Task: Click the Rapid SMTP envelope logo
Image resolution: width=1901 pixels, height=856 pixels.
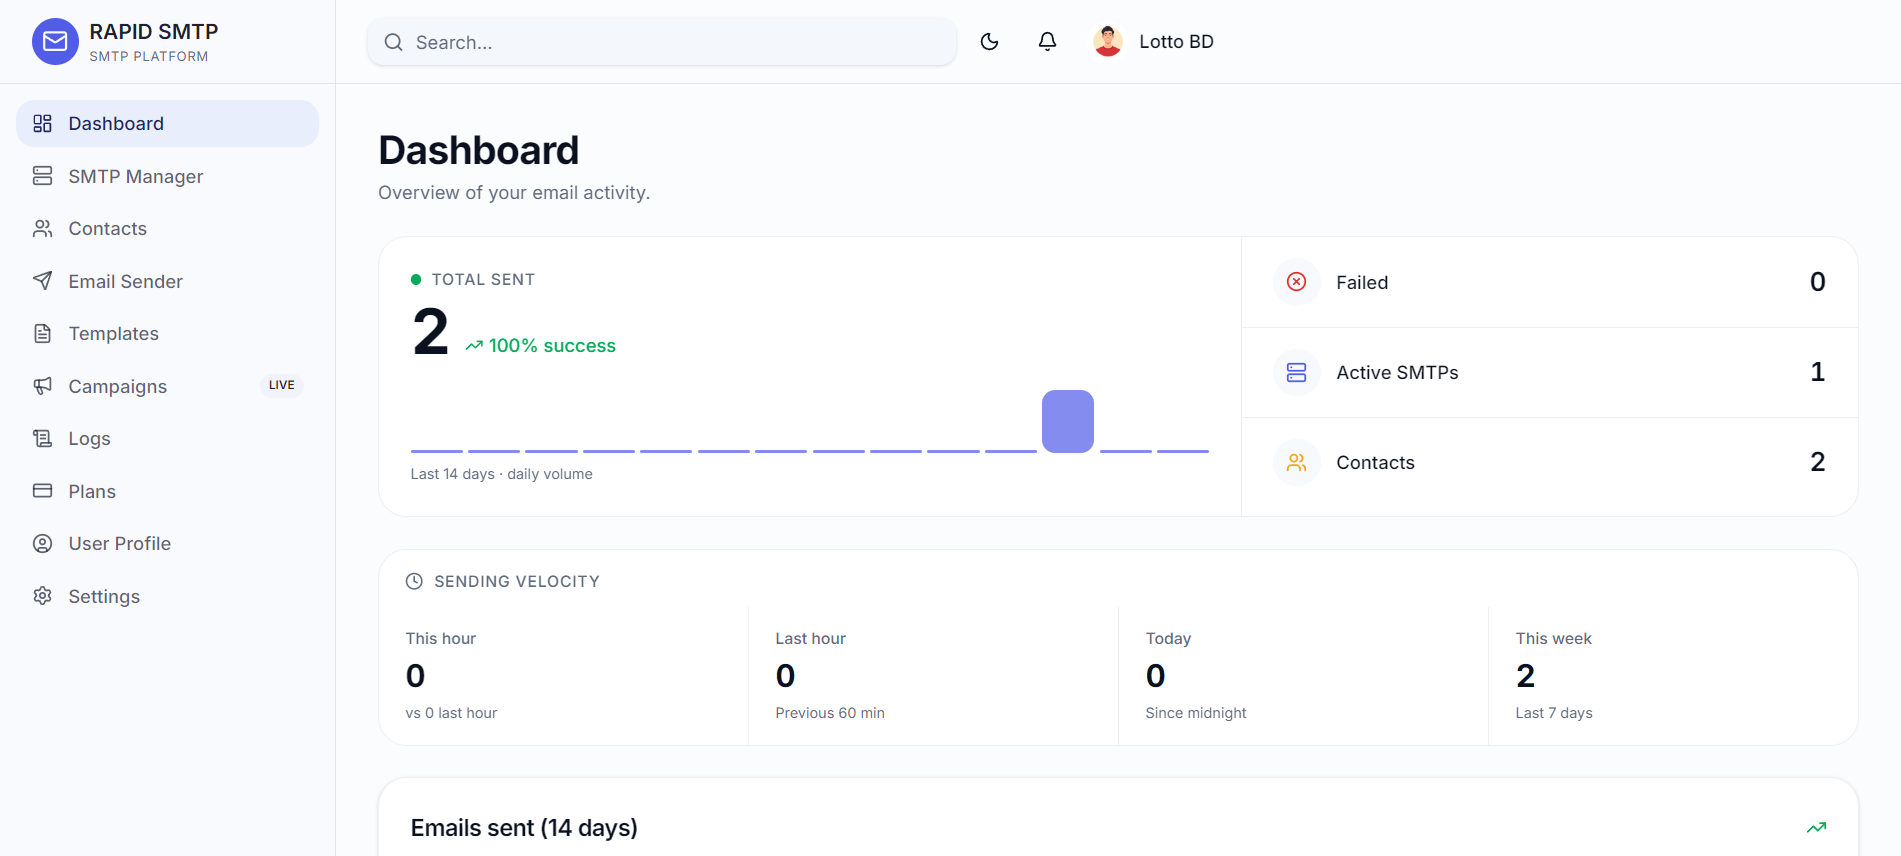Action: pyautogui.click(x=55, y=42)
